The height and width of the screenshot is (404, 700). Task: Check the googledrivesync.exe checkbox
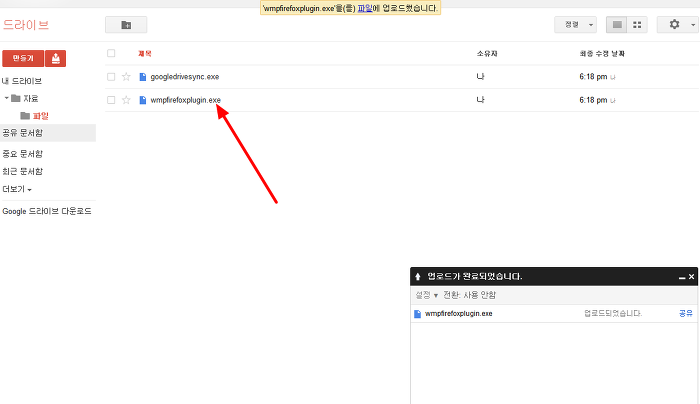tap(111, 77)
